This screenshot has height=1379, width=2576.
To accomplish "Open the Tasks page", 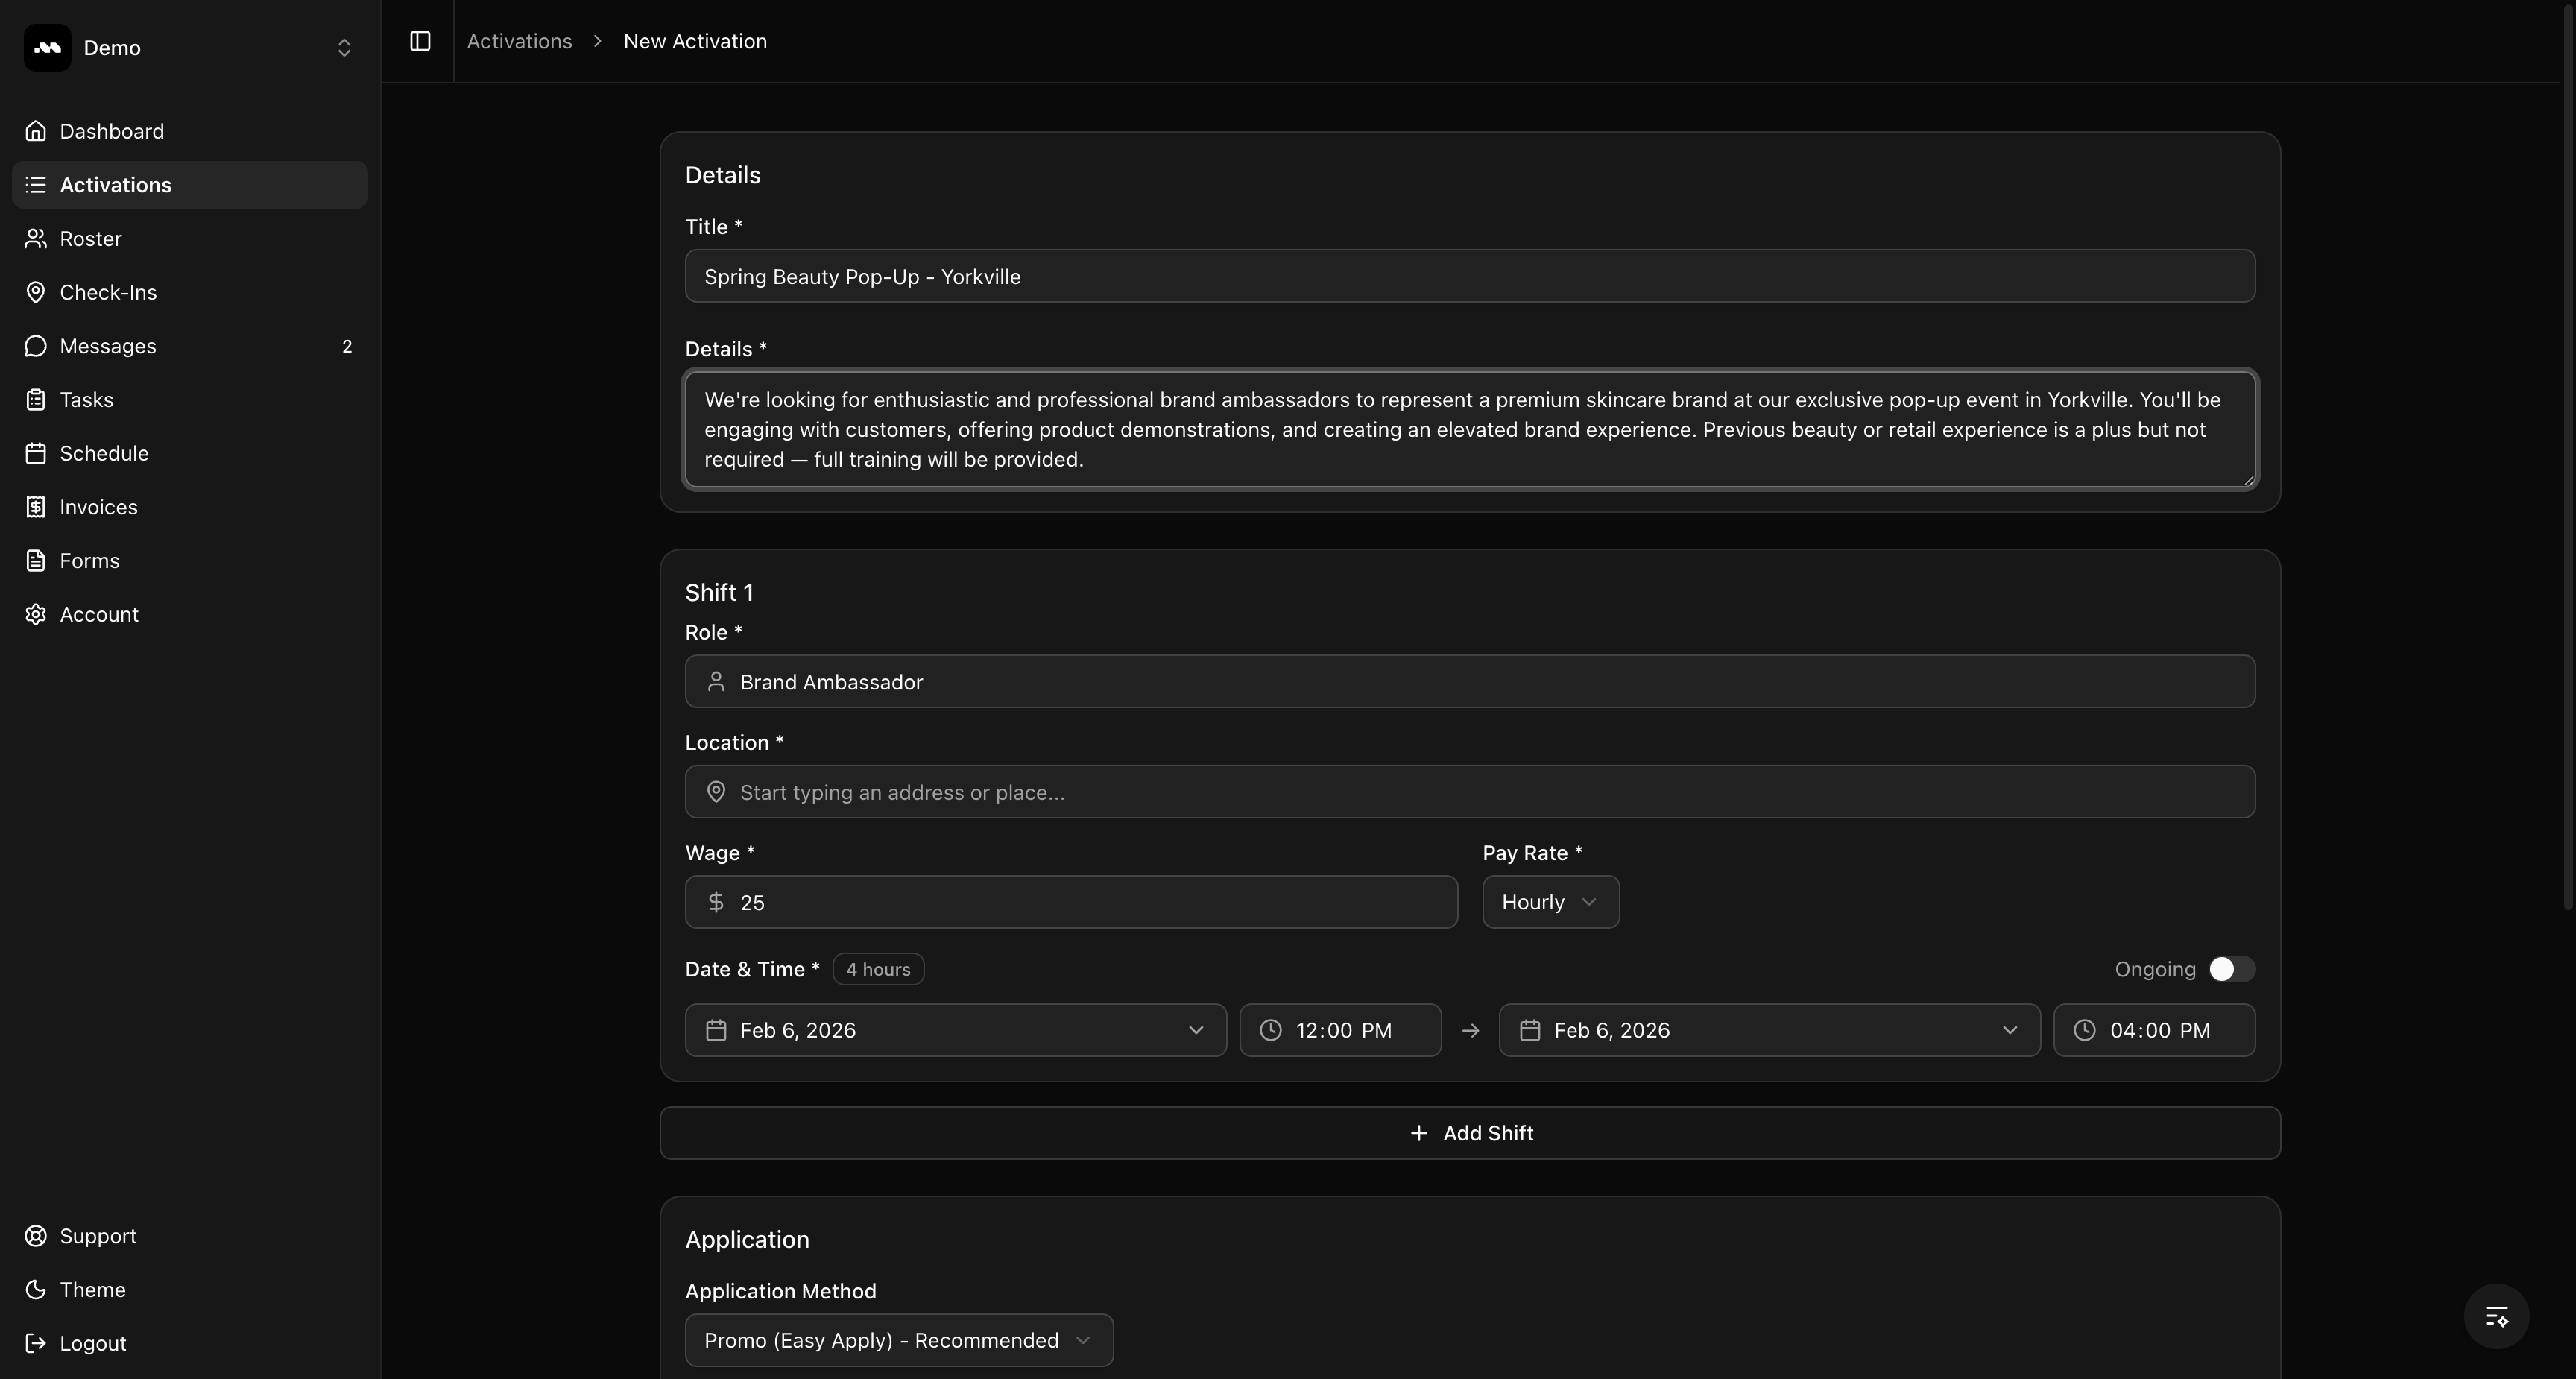I will point(86,400).
